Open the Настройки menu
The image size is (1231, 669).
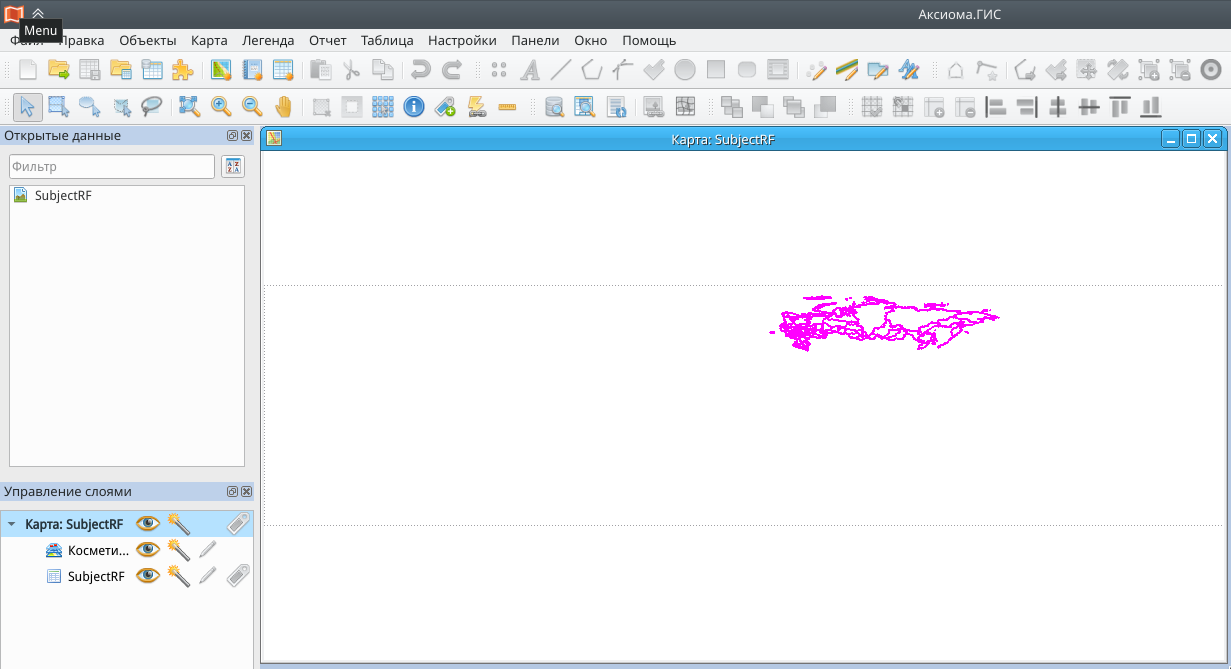coord(461,40)
